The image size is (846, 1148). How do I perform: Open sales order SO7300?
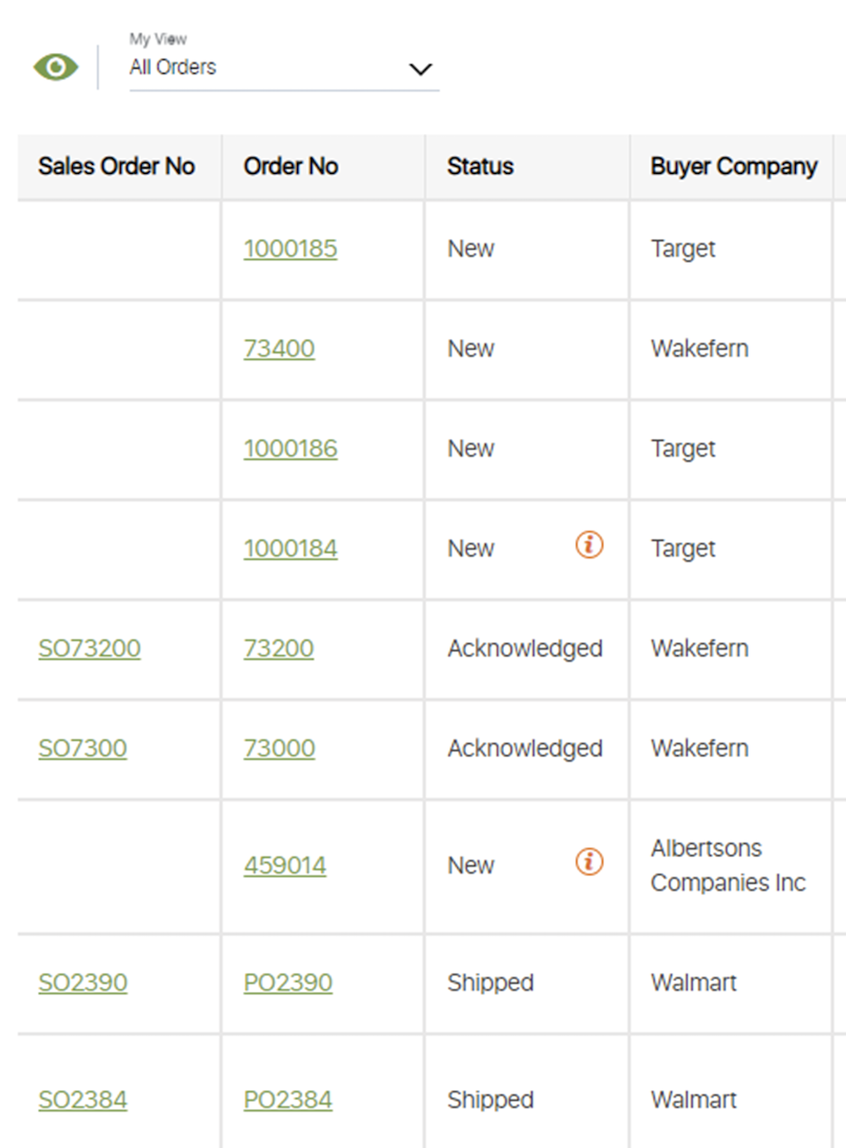pyautogui.click(x=82, y=749)
